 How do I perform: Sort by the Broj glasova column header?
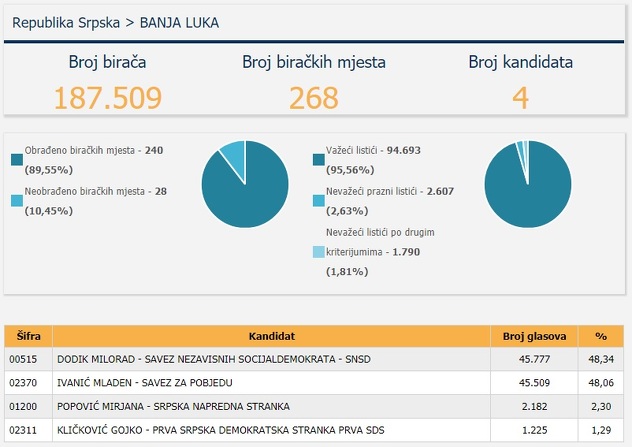tap(533, 337)
